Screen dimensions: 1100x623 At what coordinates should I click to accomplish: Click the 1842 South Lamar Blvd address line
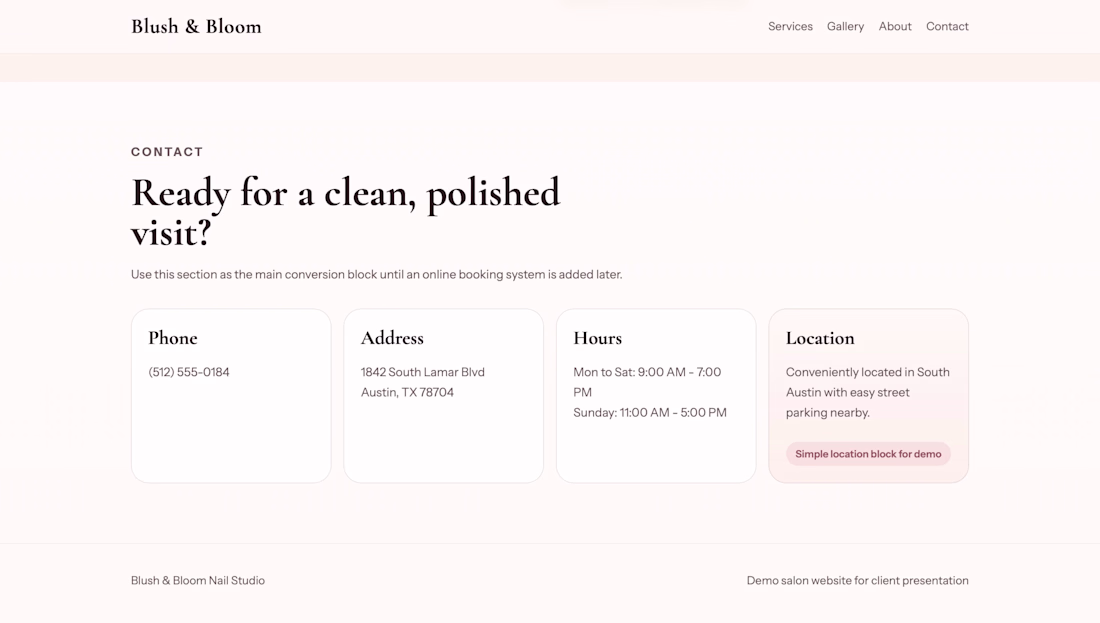[423, 372]
